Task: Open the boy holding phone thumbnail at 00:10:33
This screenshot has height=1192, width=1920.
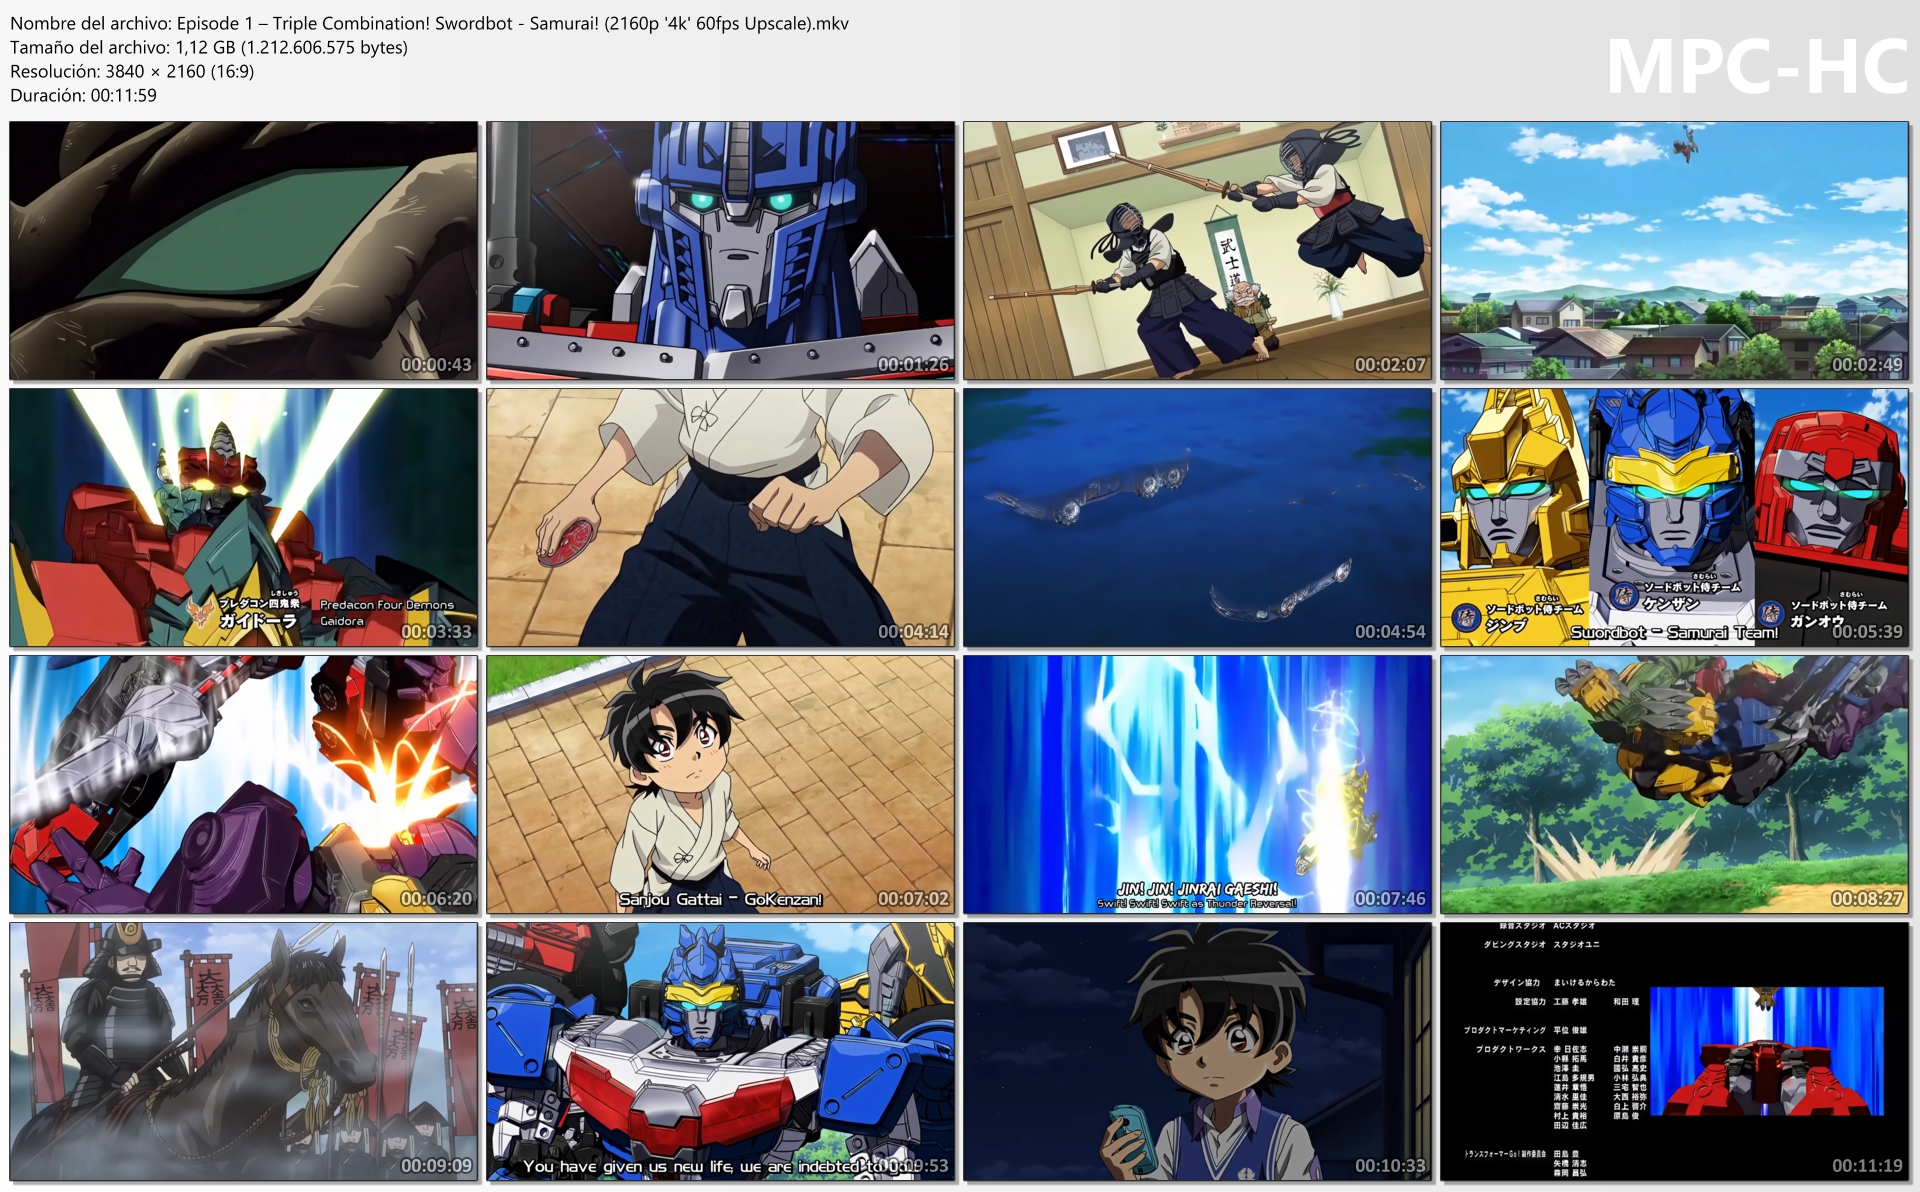Action: coord(1198,1052)
